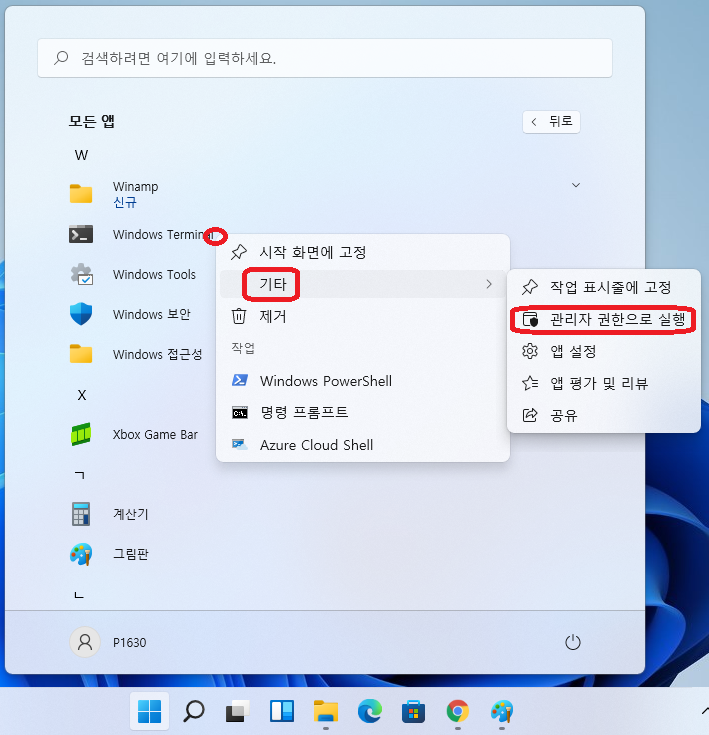Click the search box 검색하려면 여기에 입력하세요
This screenshot has width=709, height=735.
[x=325, y=58]
